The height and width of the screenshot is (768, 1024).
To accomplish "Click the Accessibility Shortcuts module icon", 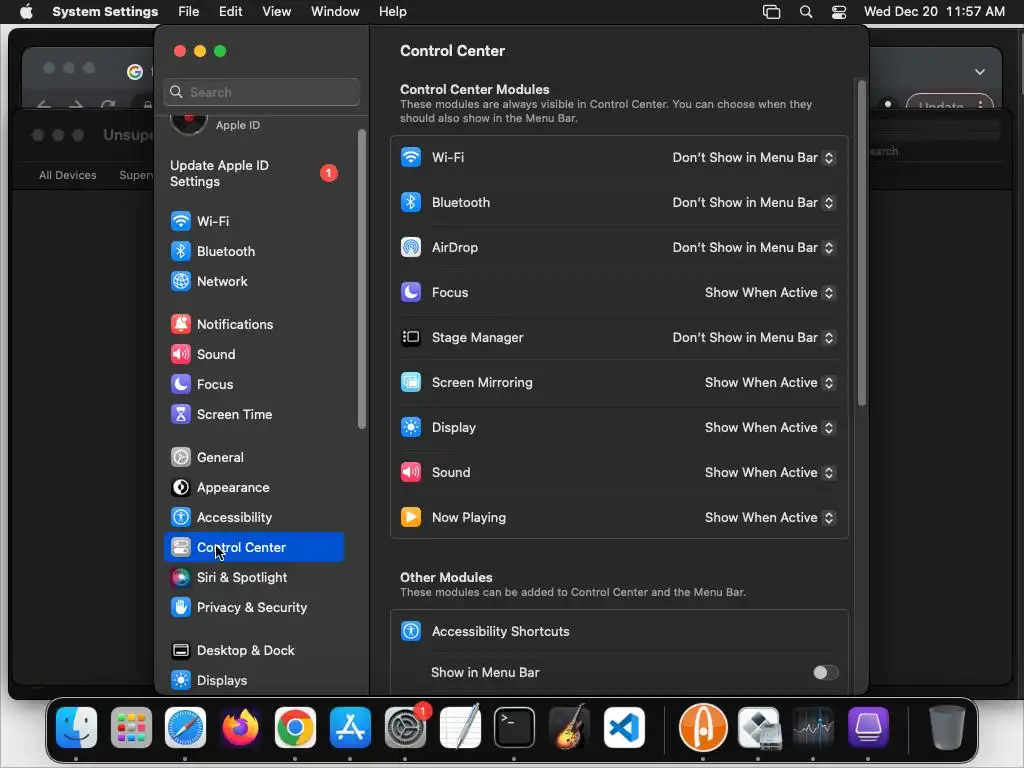I will (x=411, y=632).
